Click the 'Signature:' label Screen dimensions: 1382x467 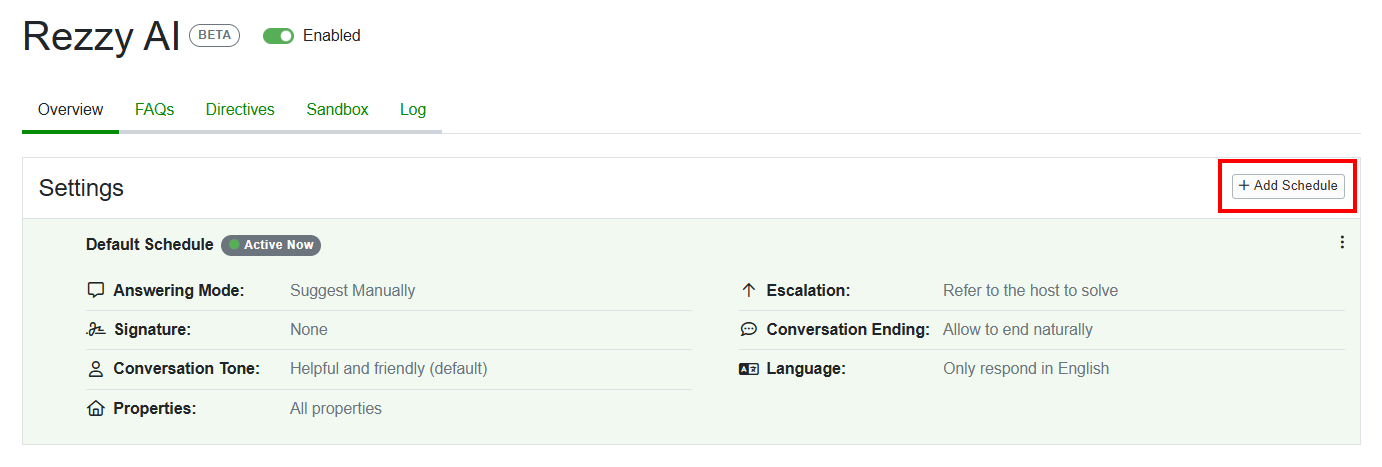tap(152, 330)
